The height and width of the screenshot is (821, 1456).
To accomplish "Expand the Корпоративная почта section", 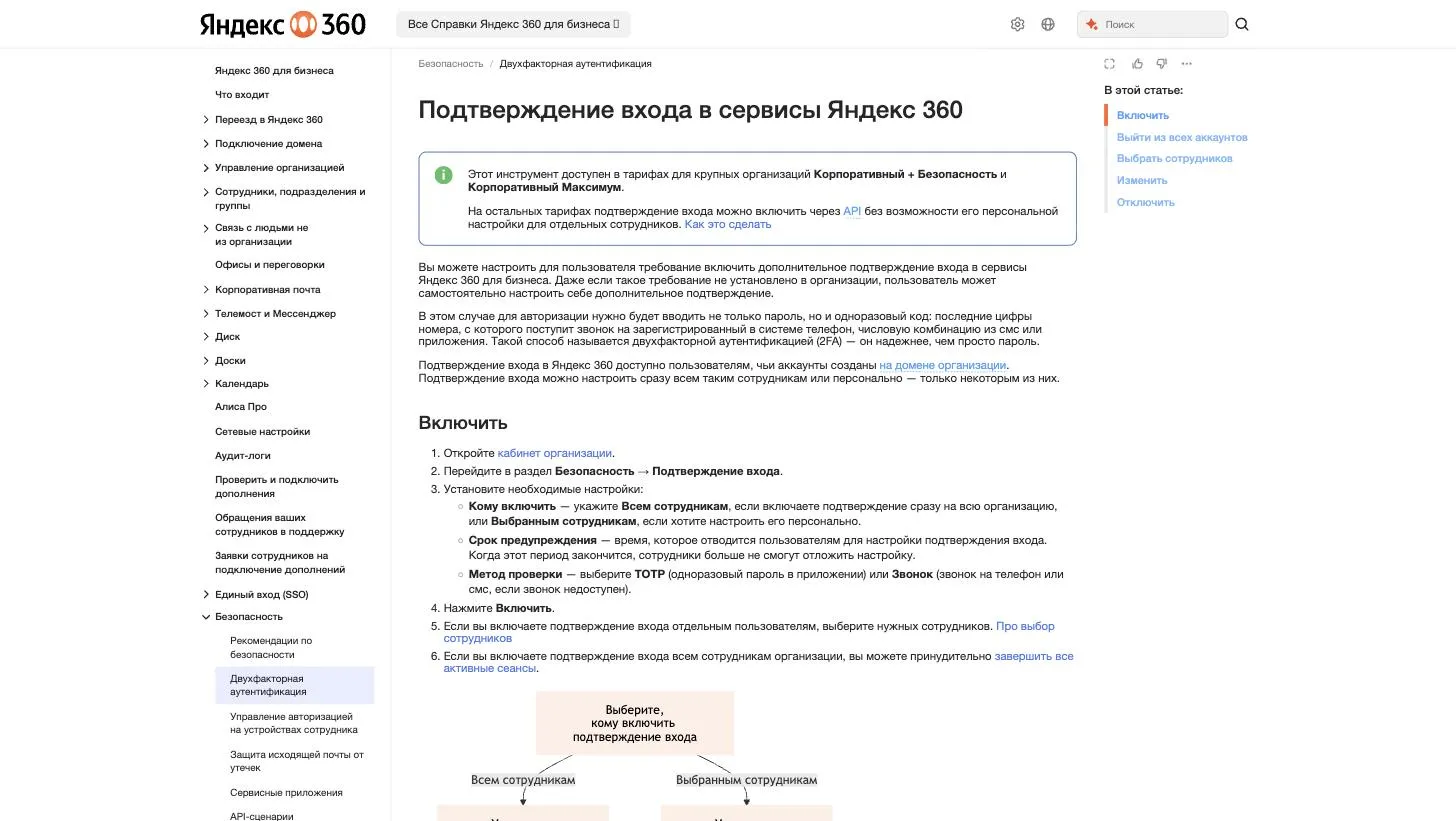I will [x=206, y=290].
